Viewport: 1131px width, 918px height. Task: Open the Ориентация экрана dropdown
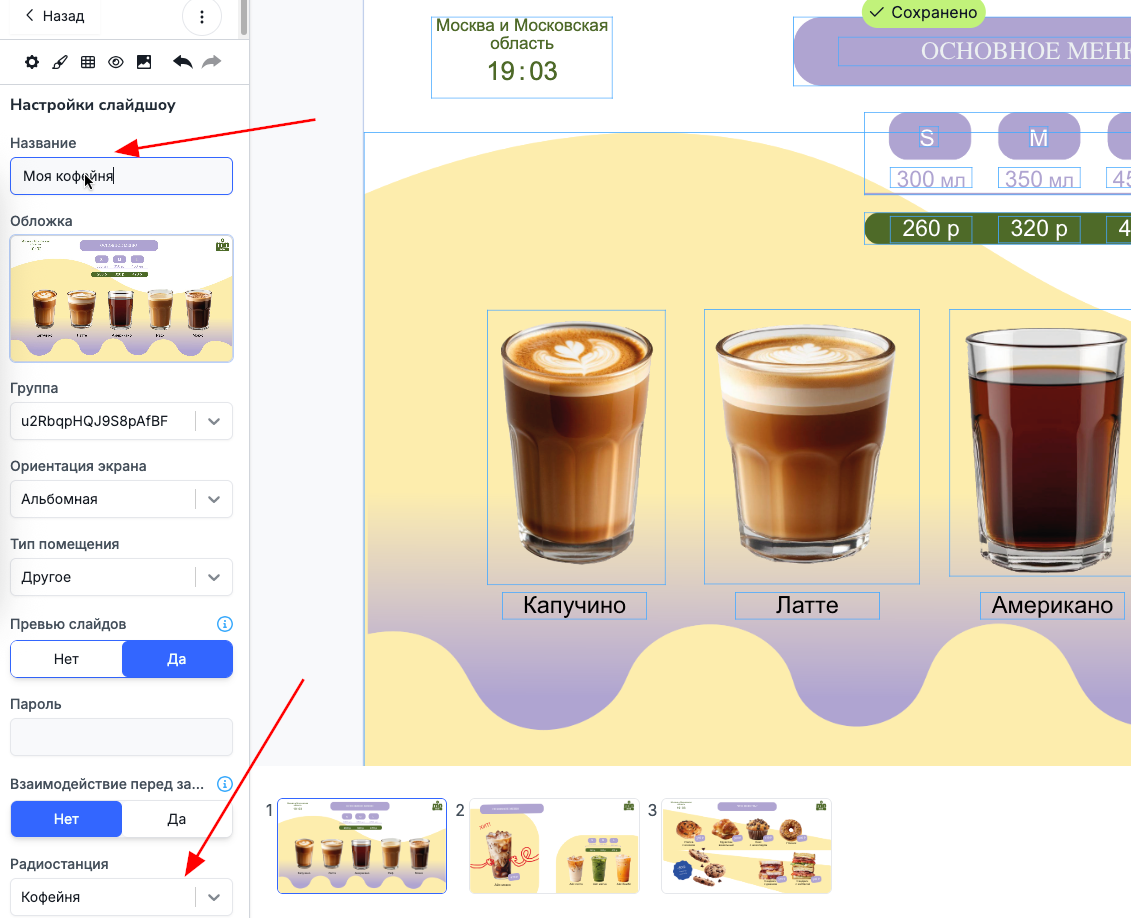pyautogui.click(x=121, y=499)
